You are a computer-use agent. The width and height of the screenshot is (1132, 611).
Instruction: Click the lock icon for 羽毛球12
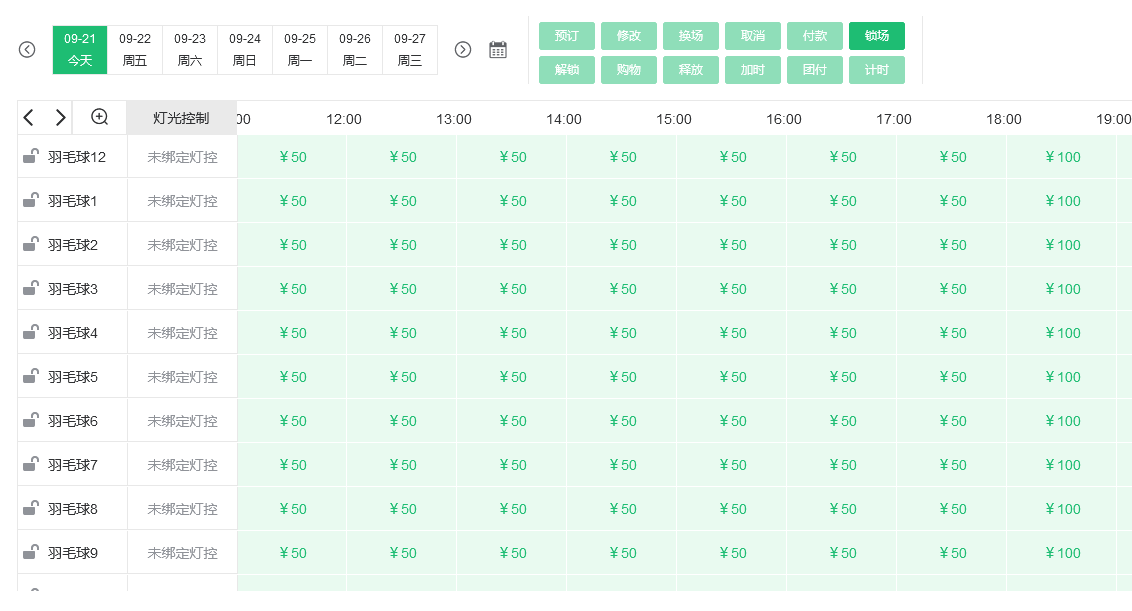click(31, 156)
